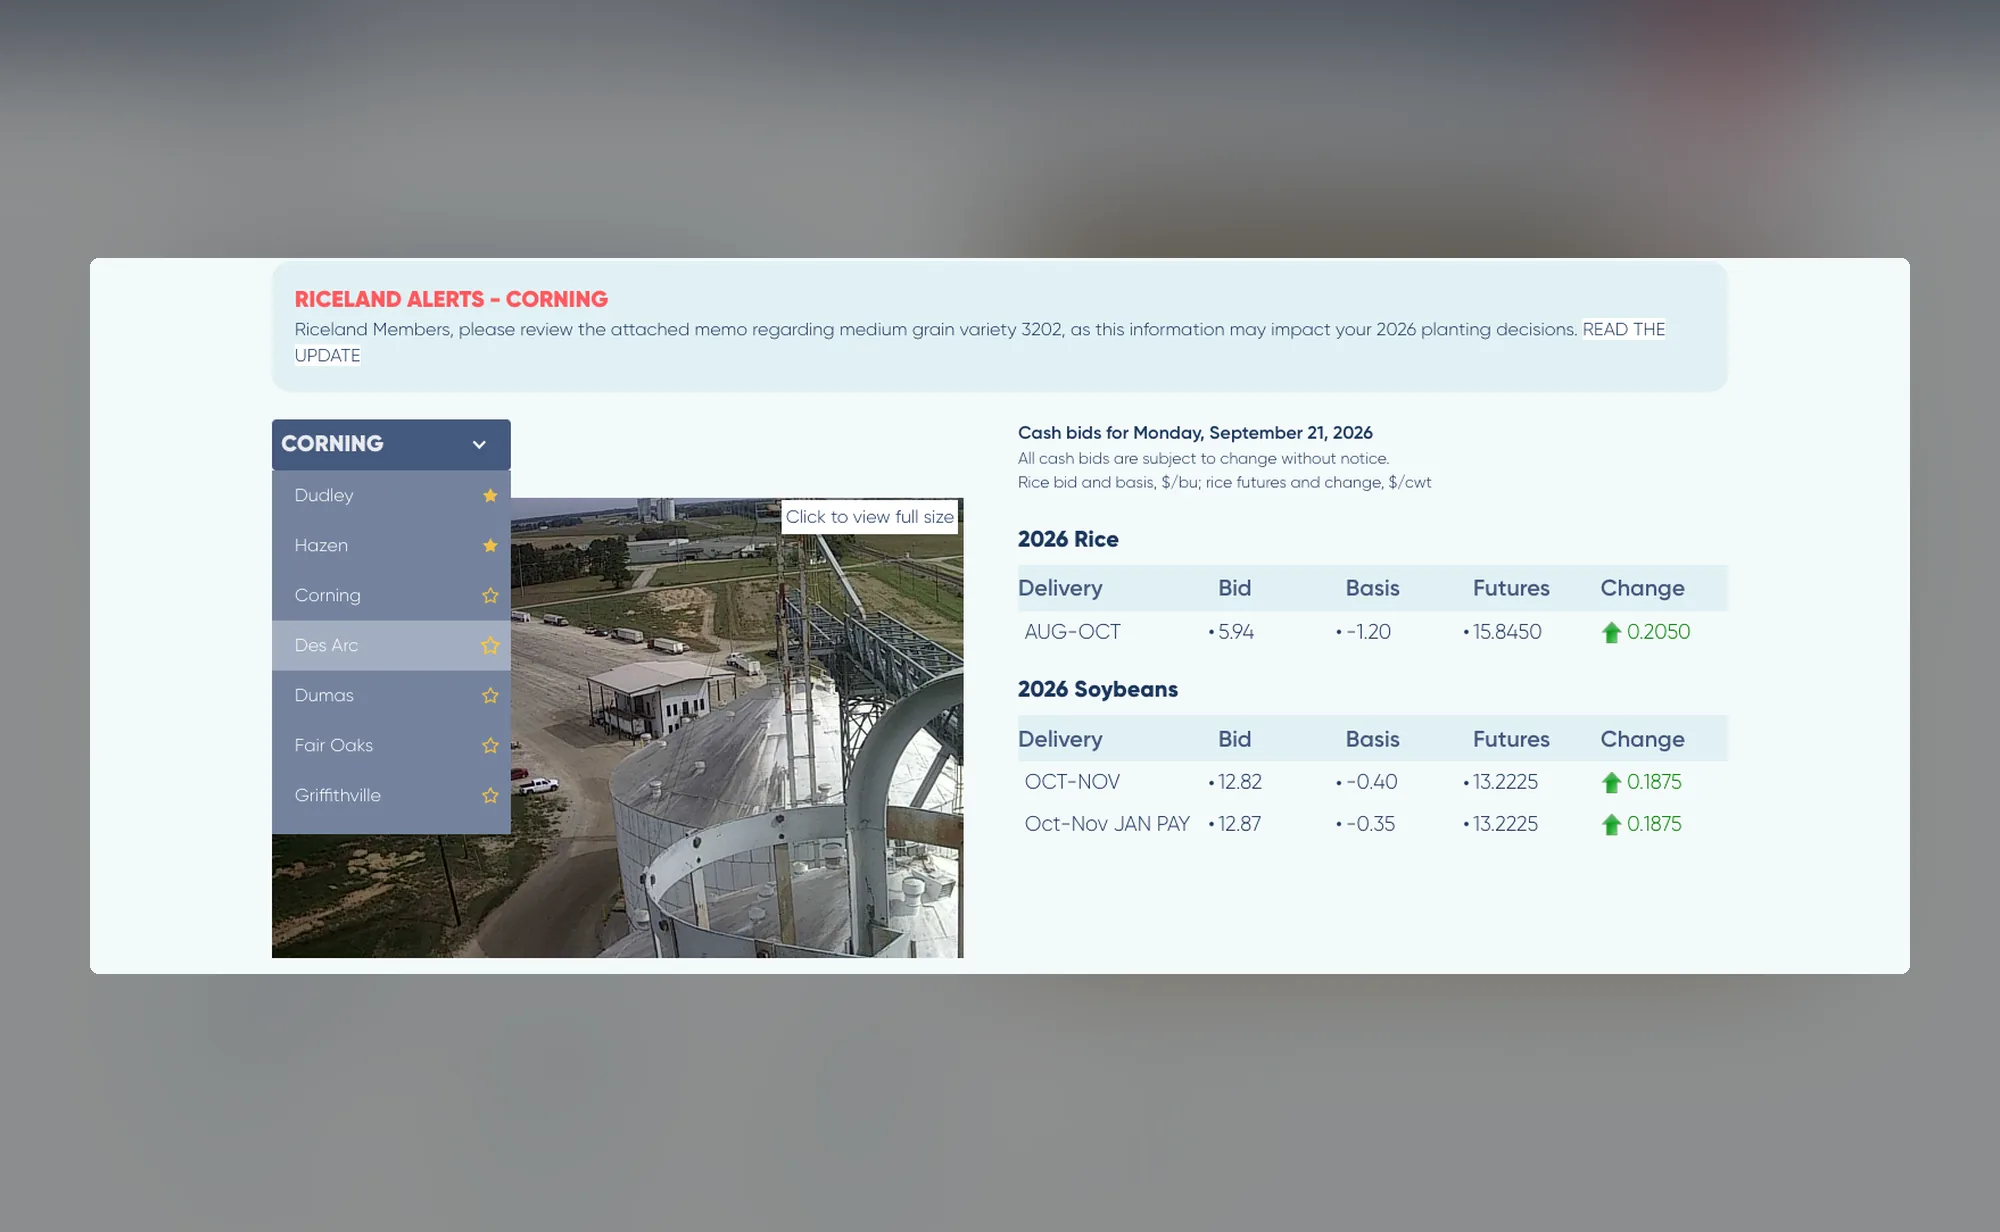Toggle favorite star for Hazen
Screen dimensions: 2000x1232
pyautogui.click(x=490, y=545)
